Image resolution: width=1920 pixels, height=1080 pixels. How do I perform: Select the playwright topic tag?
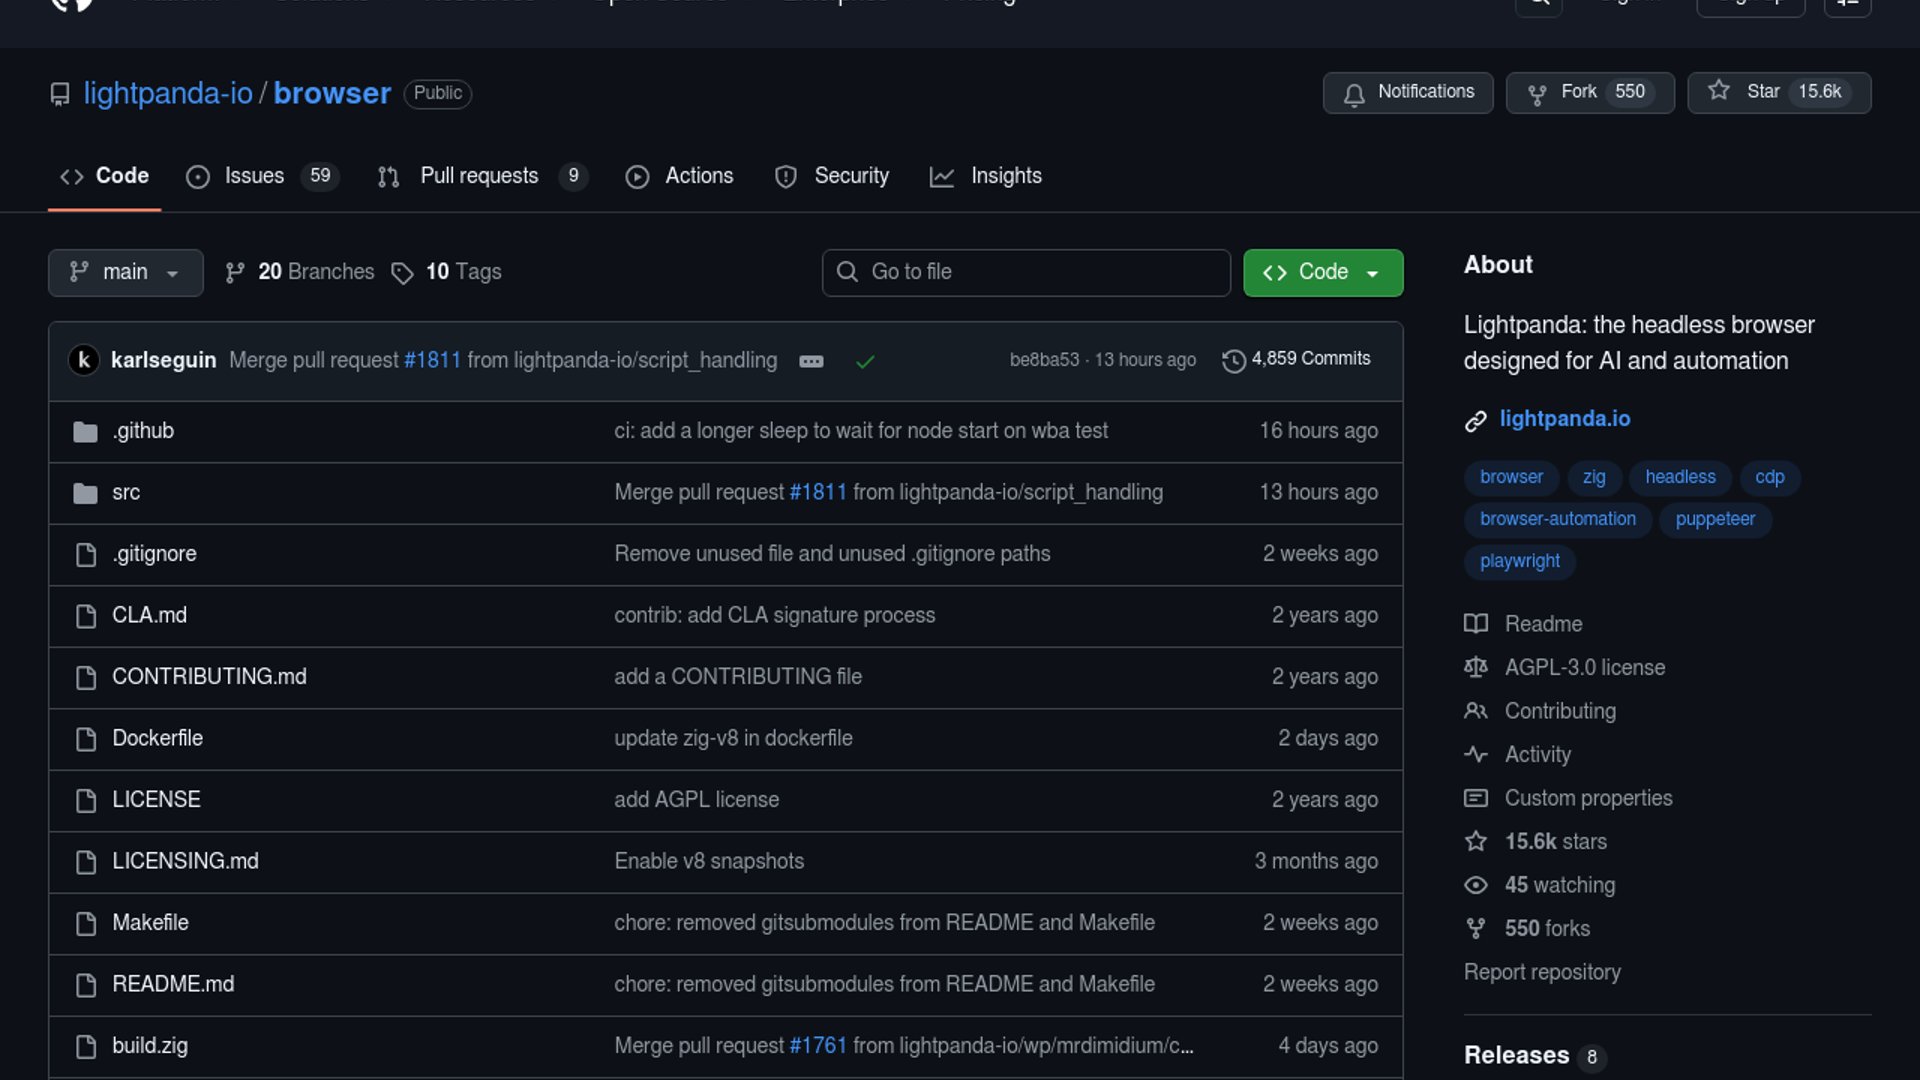tap(1519, 561)
